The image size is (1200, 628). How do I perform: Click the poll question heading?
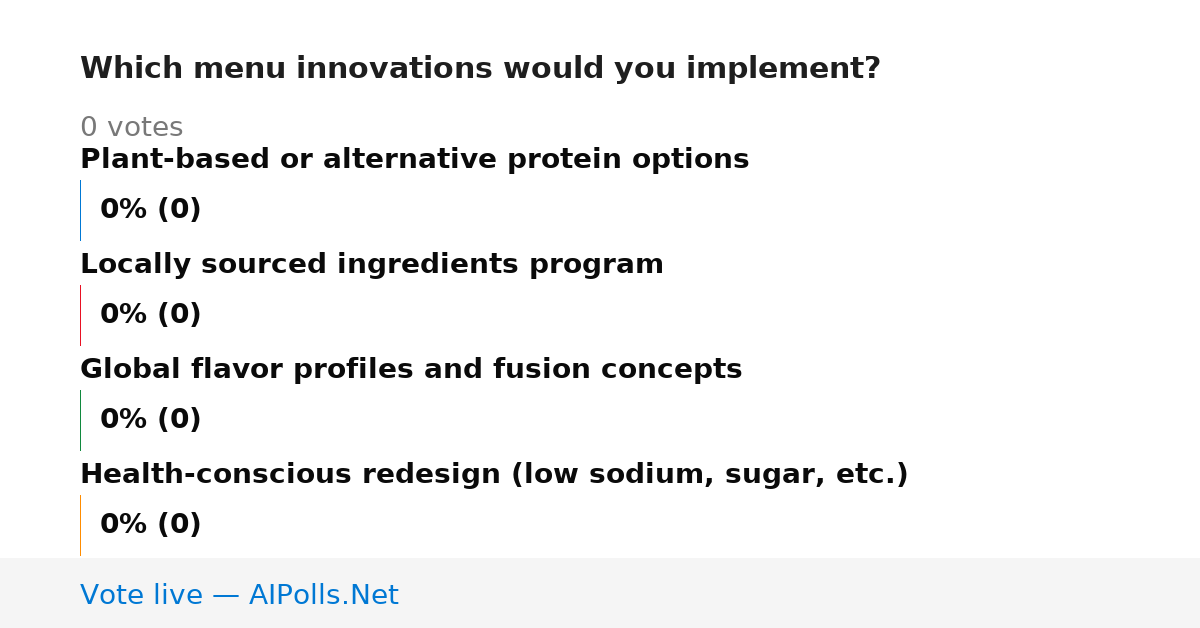point(480,68)
